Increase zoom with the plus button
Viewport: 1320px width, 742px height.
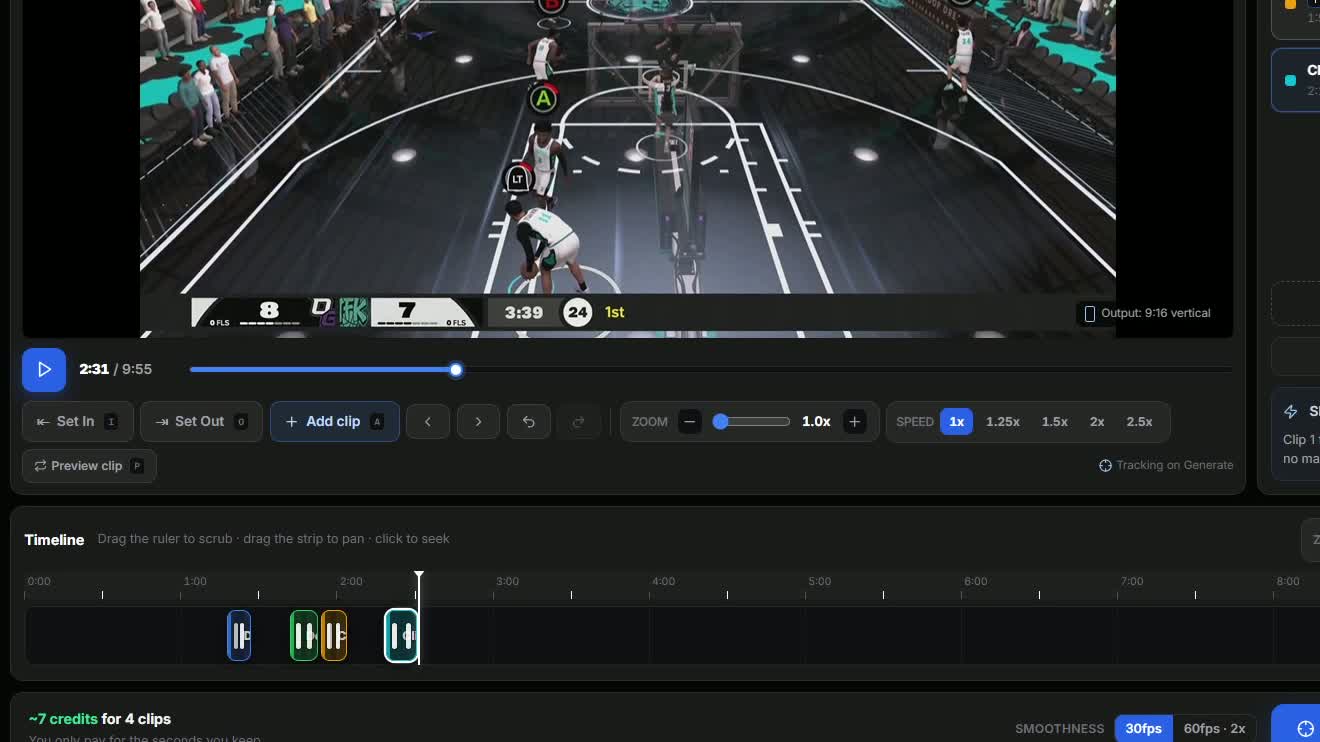pos(854,422)
